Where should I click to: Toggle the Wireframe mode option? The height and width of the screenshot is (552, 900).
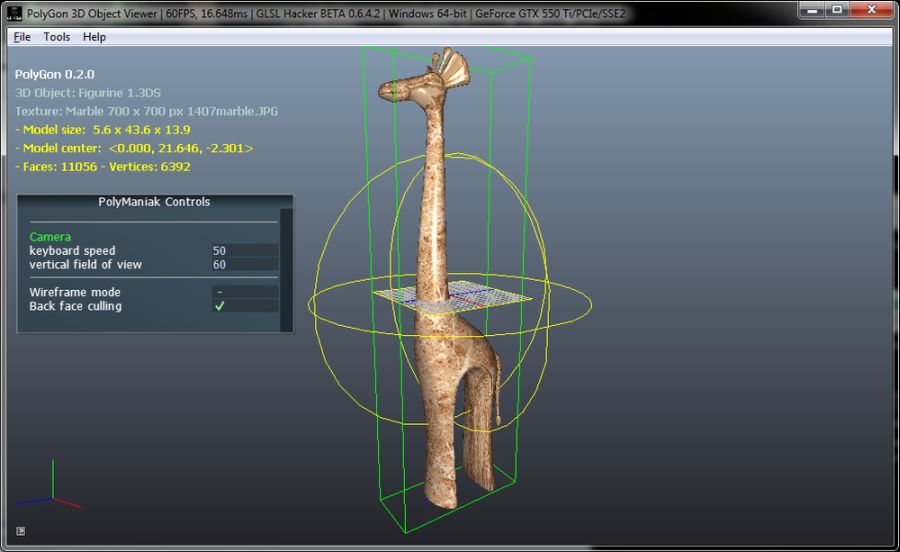point(245,292)
